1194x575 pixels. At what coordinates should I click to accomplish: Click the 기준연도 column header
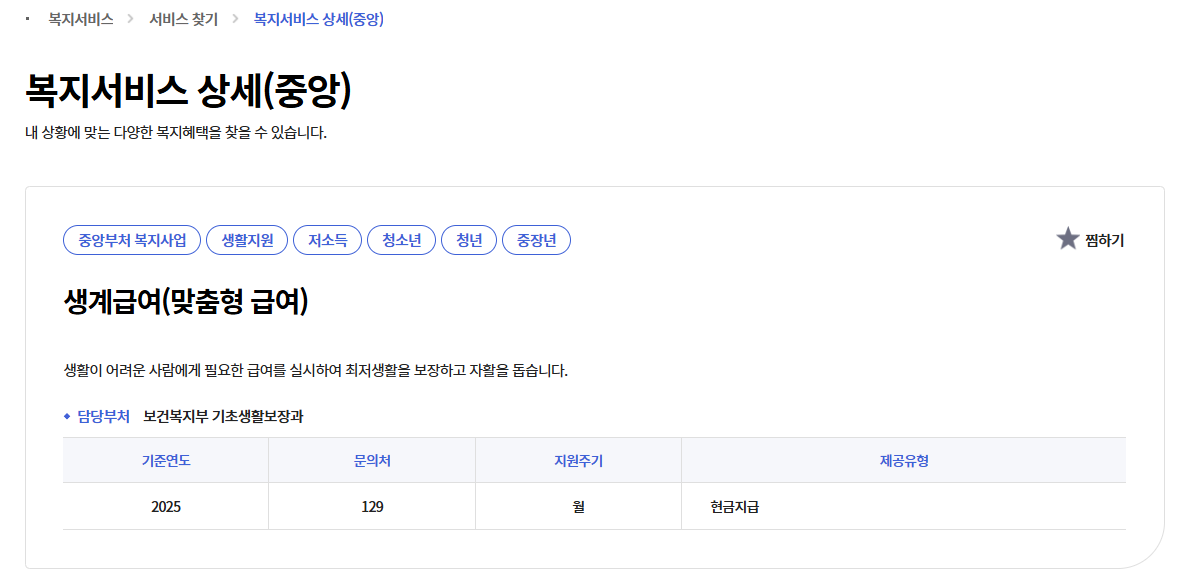(x=165, y=461)
